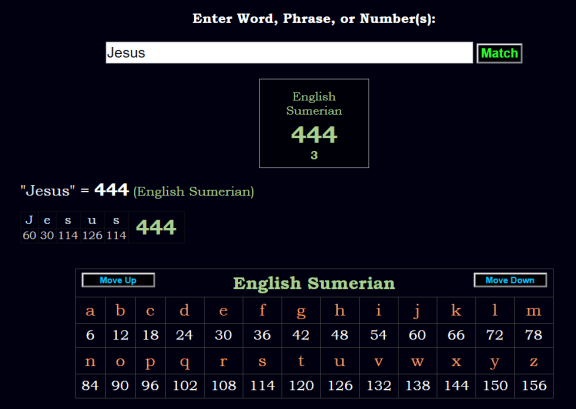Screen dimensions: 576x409
Task: Click the green 444 total in breakdown table
Action: pyautogui.click(x=156, y=227)
